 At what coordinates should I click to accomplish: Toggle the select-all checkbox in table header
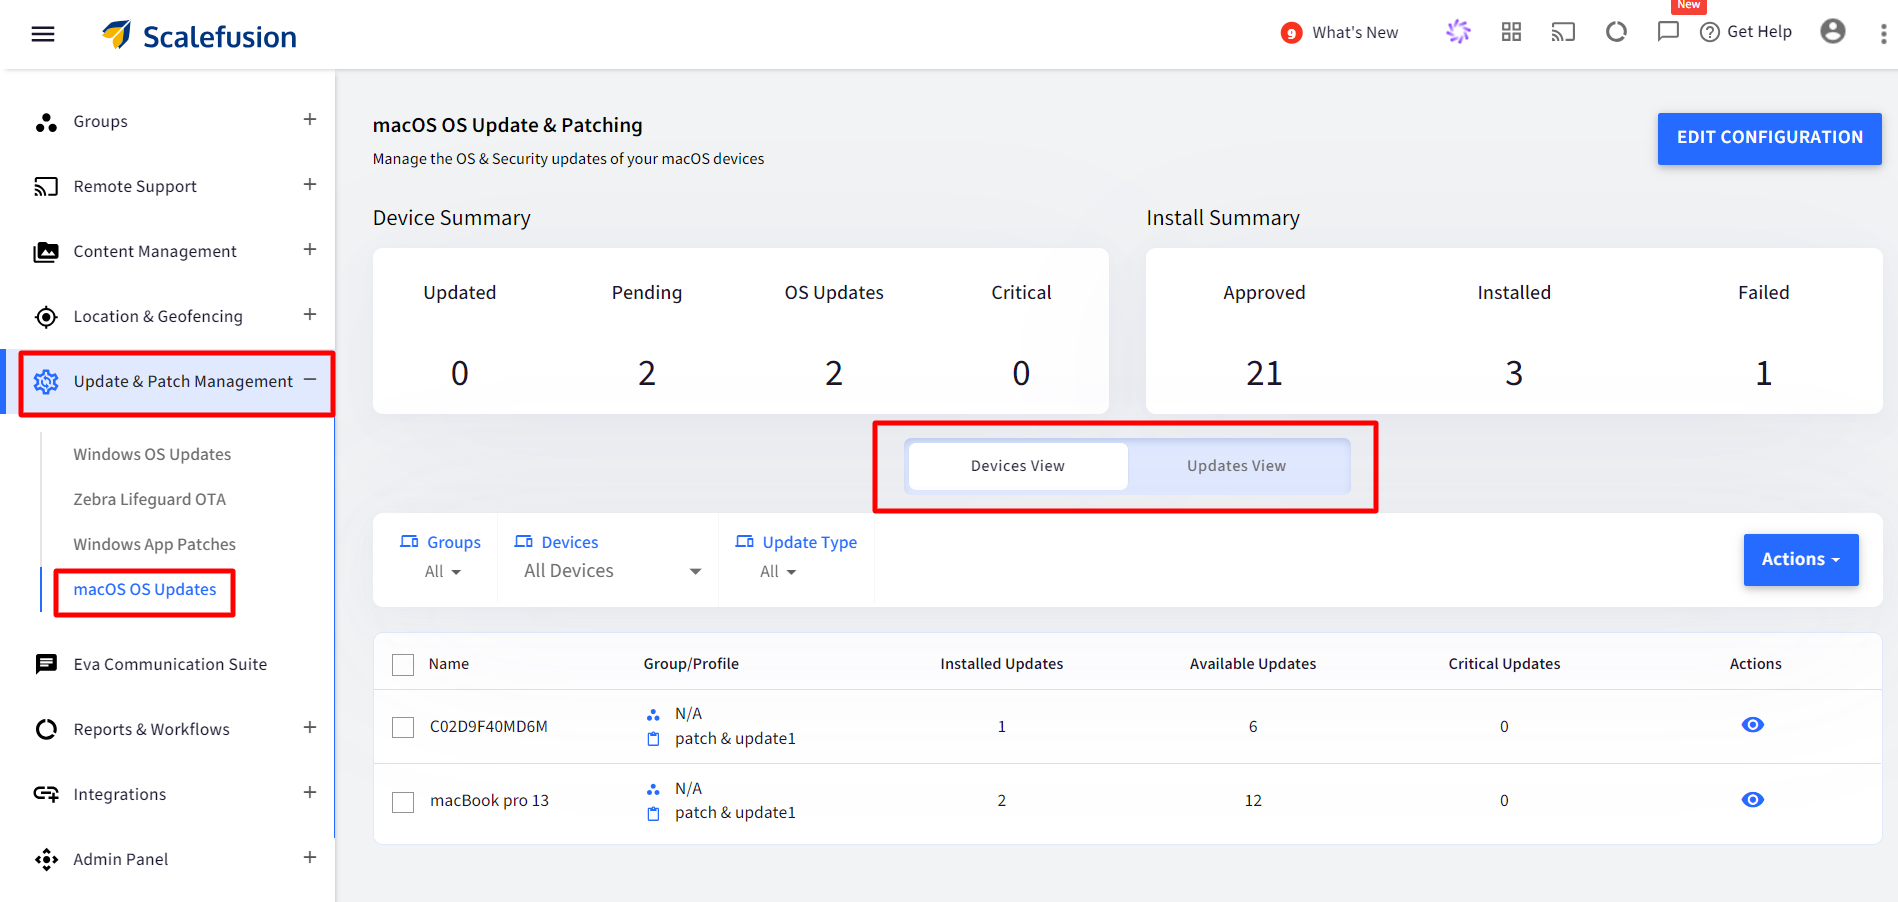[x=403, y=665]
